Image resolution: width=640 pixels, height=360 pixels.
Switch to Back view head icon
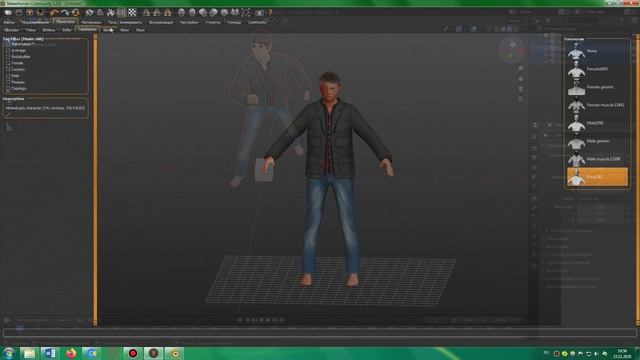(192, 13)
